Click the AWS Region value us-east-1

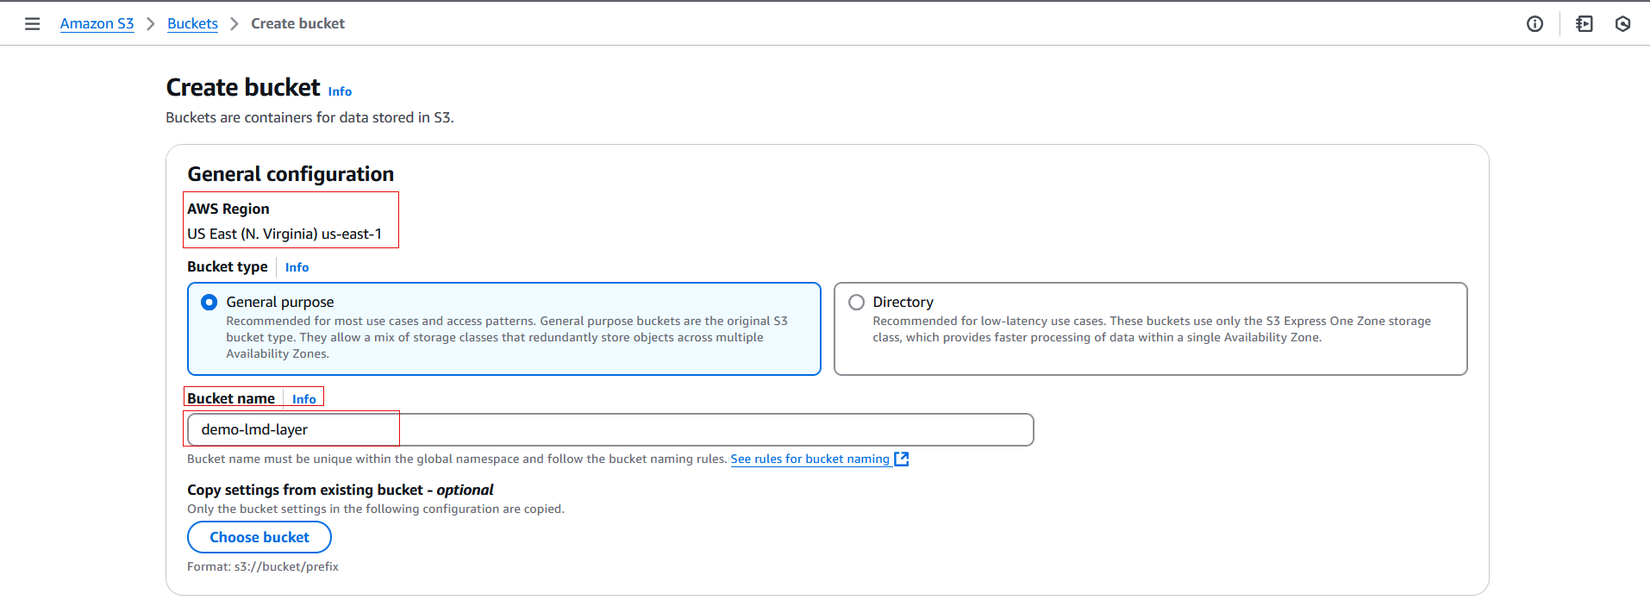click(x=285, y=234)
